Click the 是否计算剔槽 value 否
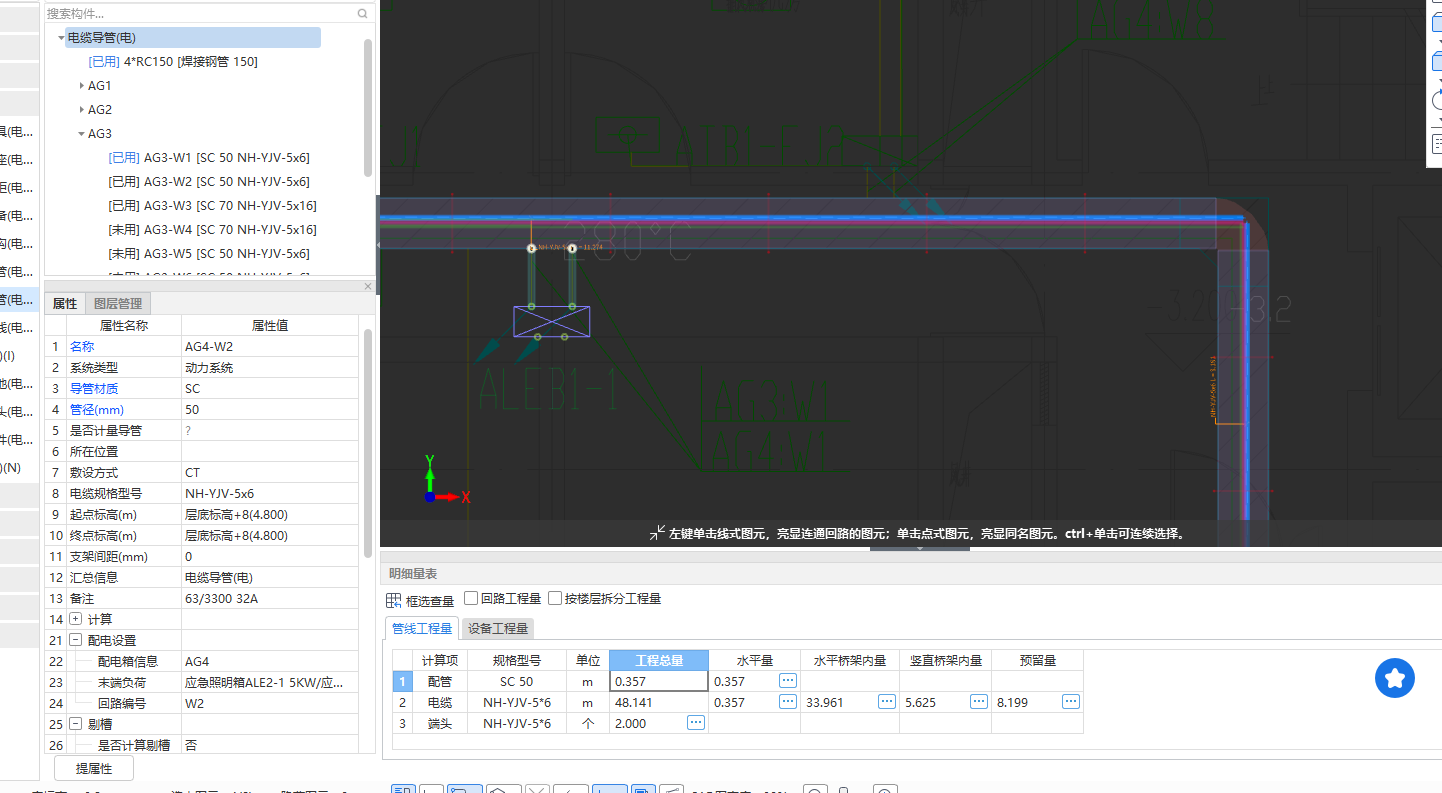The height and width of the screenshot is (793, 1442). pos(270,745)
